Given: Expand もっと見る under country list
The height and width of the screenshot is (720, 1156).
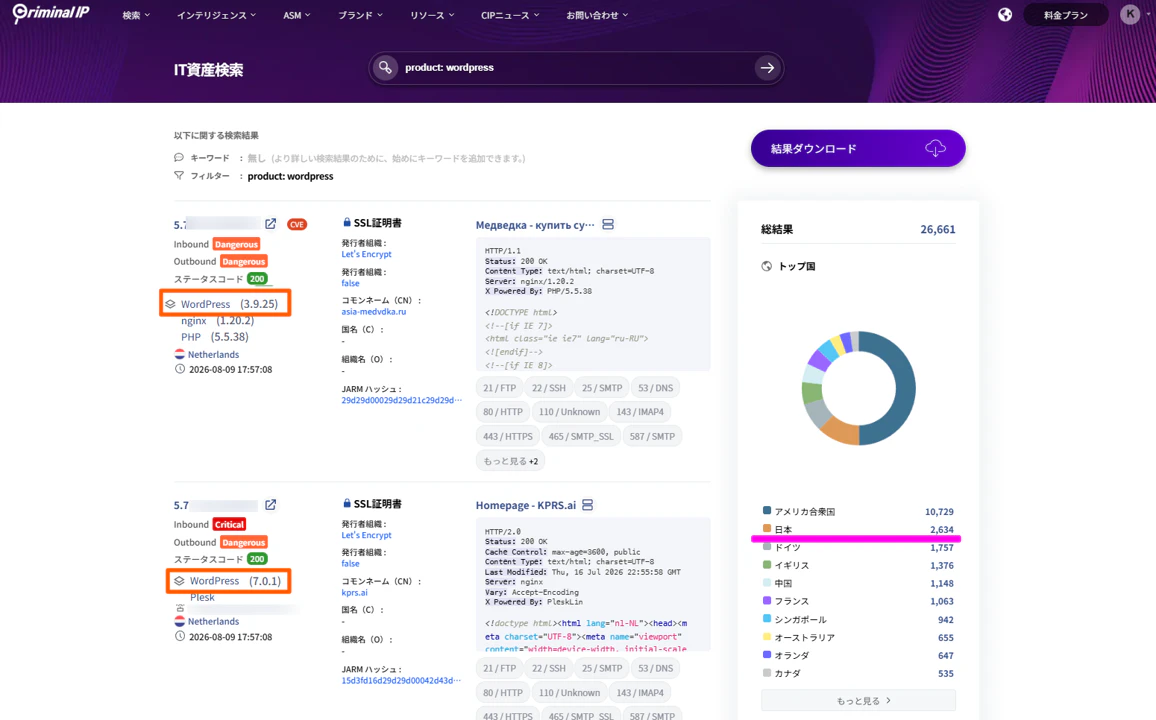Looking at the screenshot, I should [858, 701].
